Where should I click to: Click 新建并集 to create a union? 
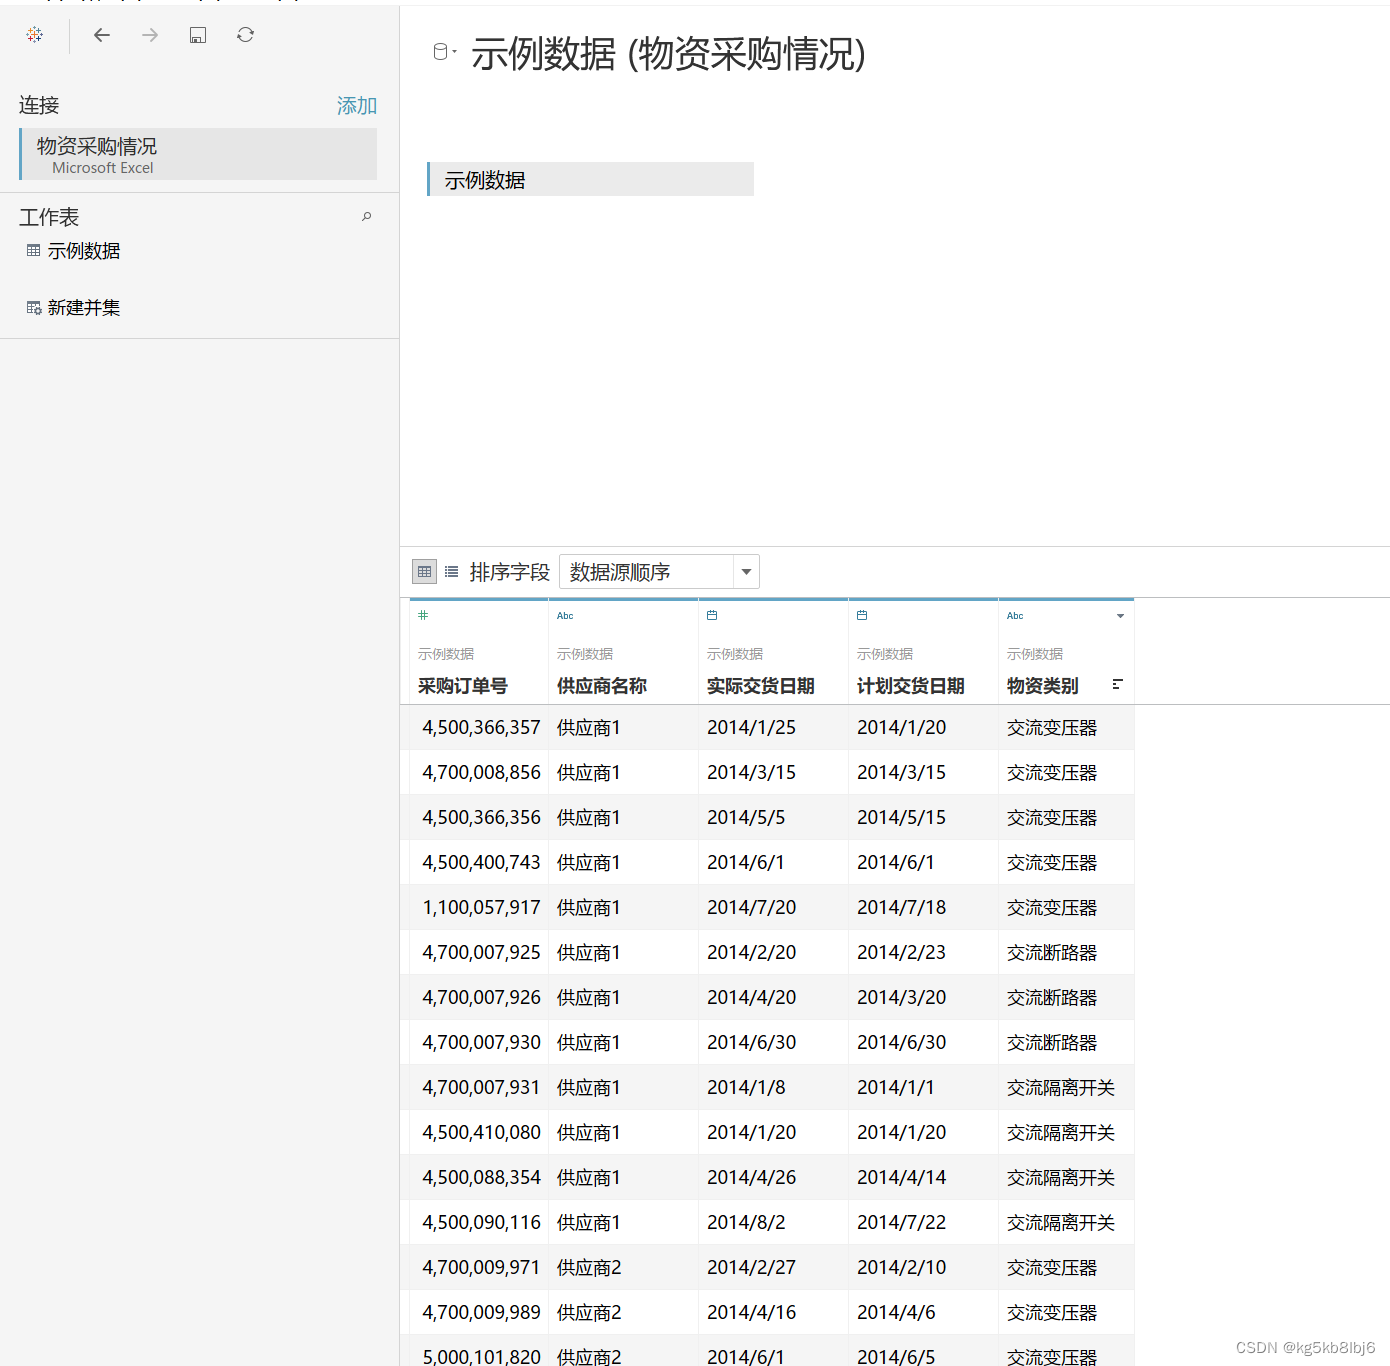tap(84, 308)
